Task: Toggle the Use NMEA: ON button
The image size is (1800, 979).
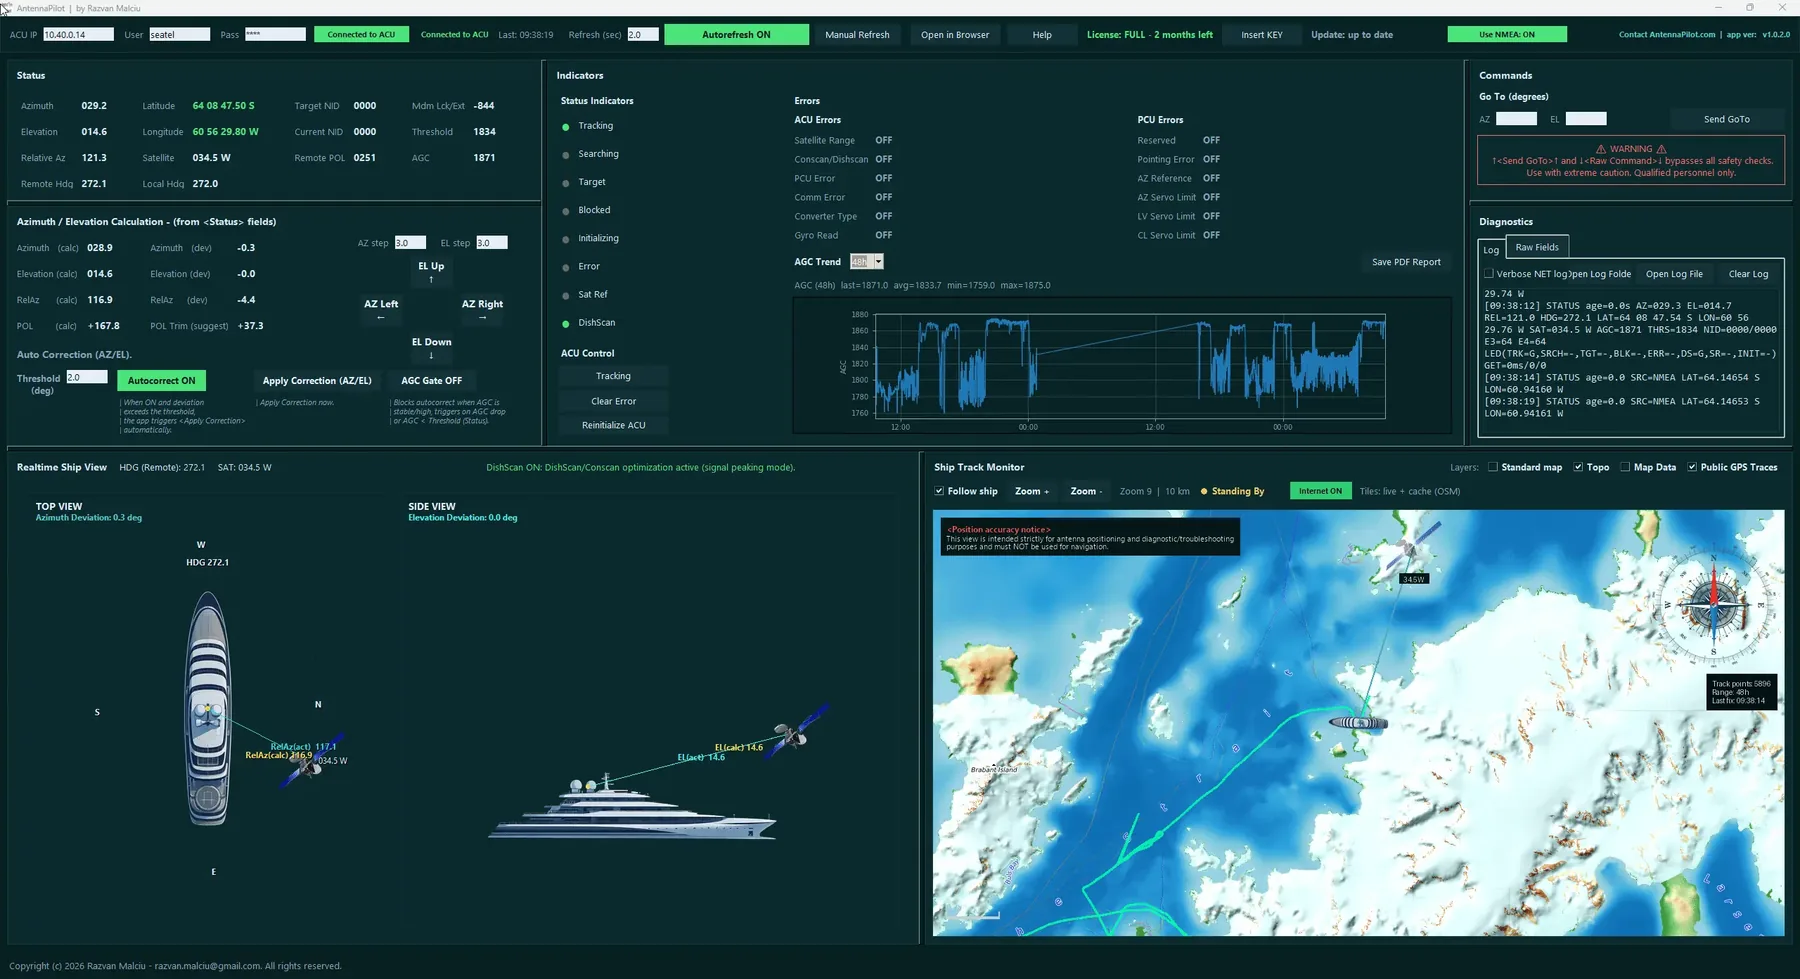Action: click(x=1507, y=34)
